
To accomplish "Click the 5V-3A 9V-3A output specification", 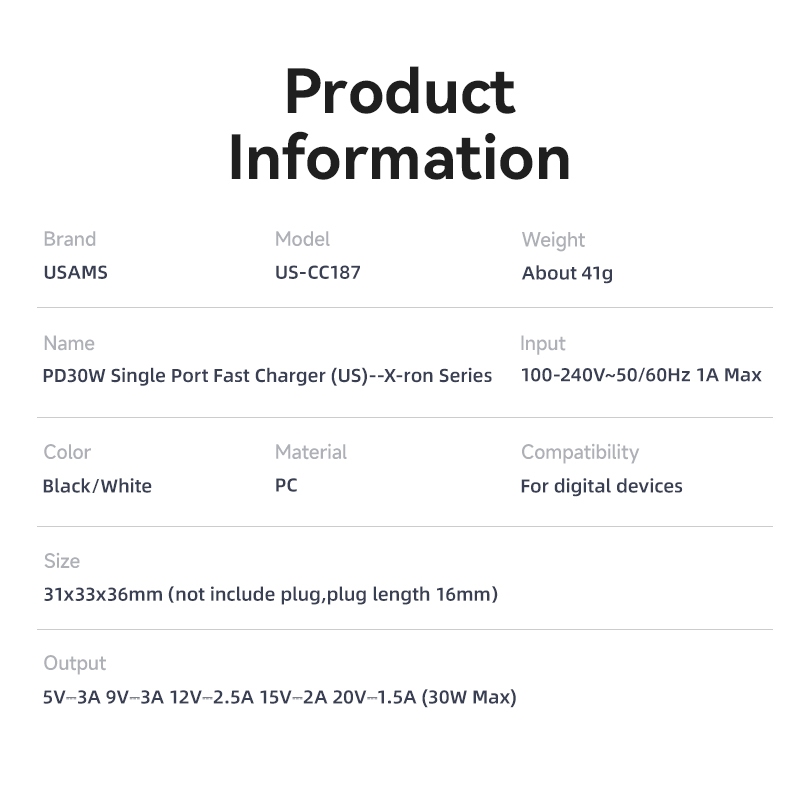I will [x=280, y=697].
